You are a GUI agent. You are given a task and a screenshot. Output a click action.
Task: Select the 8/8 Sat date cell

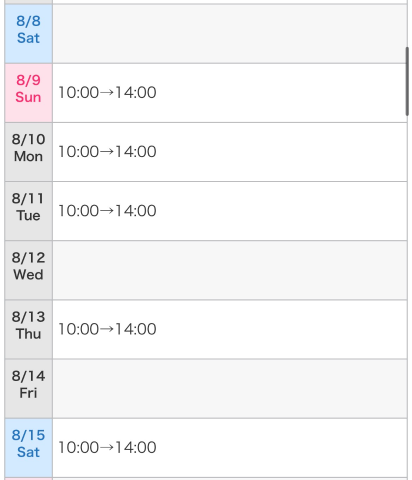click(29, 33)
